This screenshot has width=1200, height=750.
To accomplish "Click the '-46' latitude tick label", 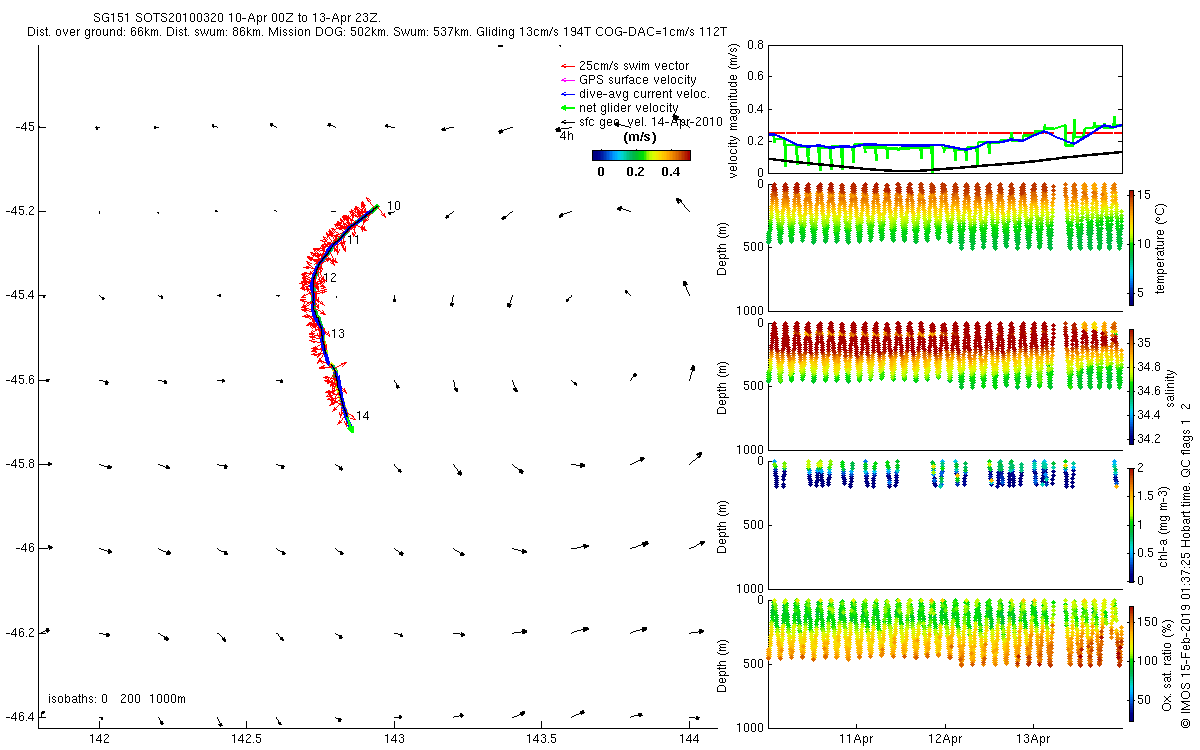I will [x=24, y=548].
